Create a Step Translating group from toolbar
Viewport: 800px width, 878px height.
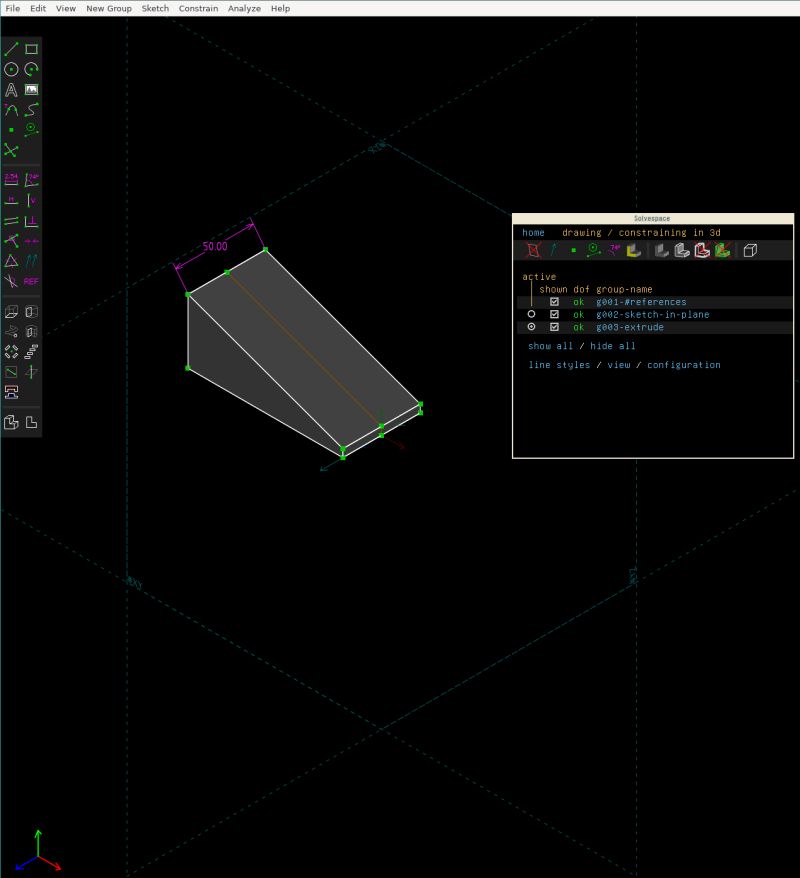point(31,352)
